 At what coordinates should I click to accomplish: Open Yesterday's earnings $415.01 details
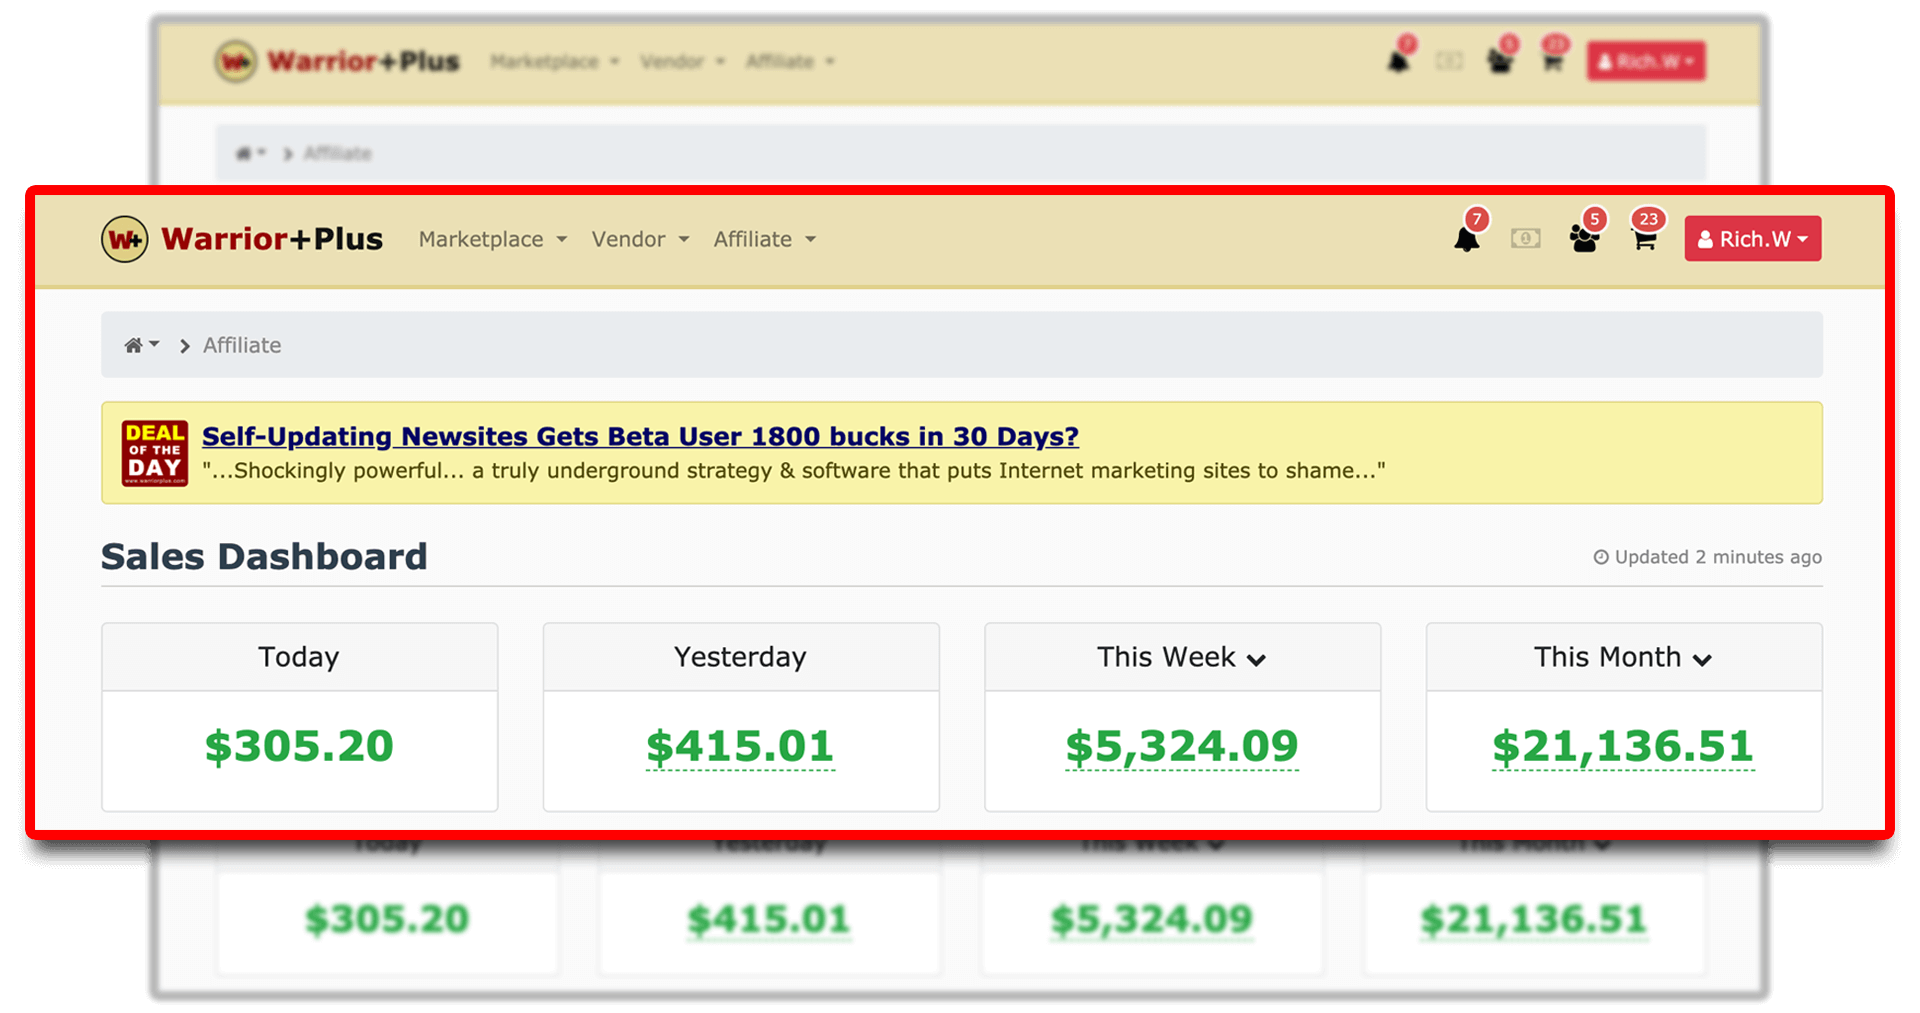click(740, 746)
